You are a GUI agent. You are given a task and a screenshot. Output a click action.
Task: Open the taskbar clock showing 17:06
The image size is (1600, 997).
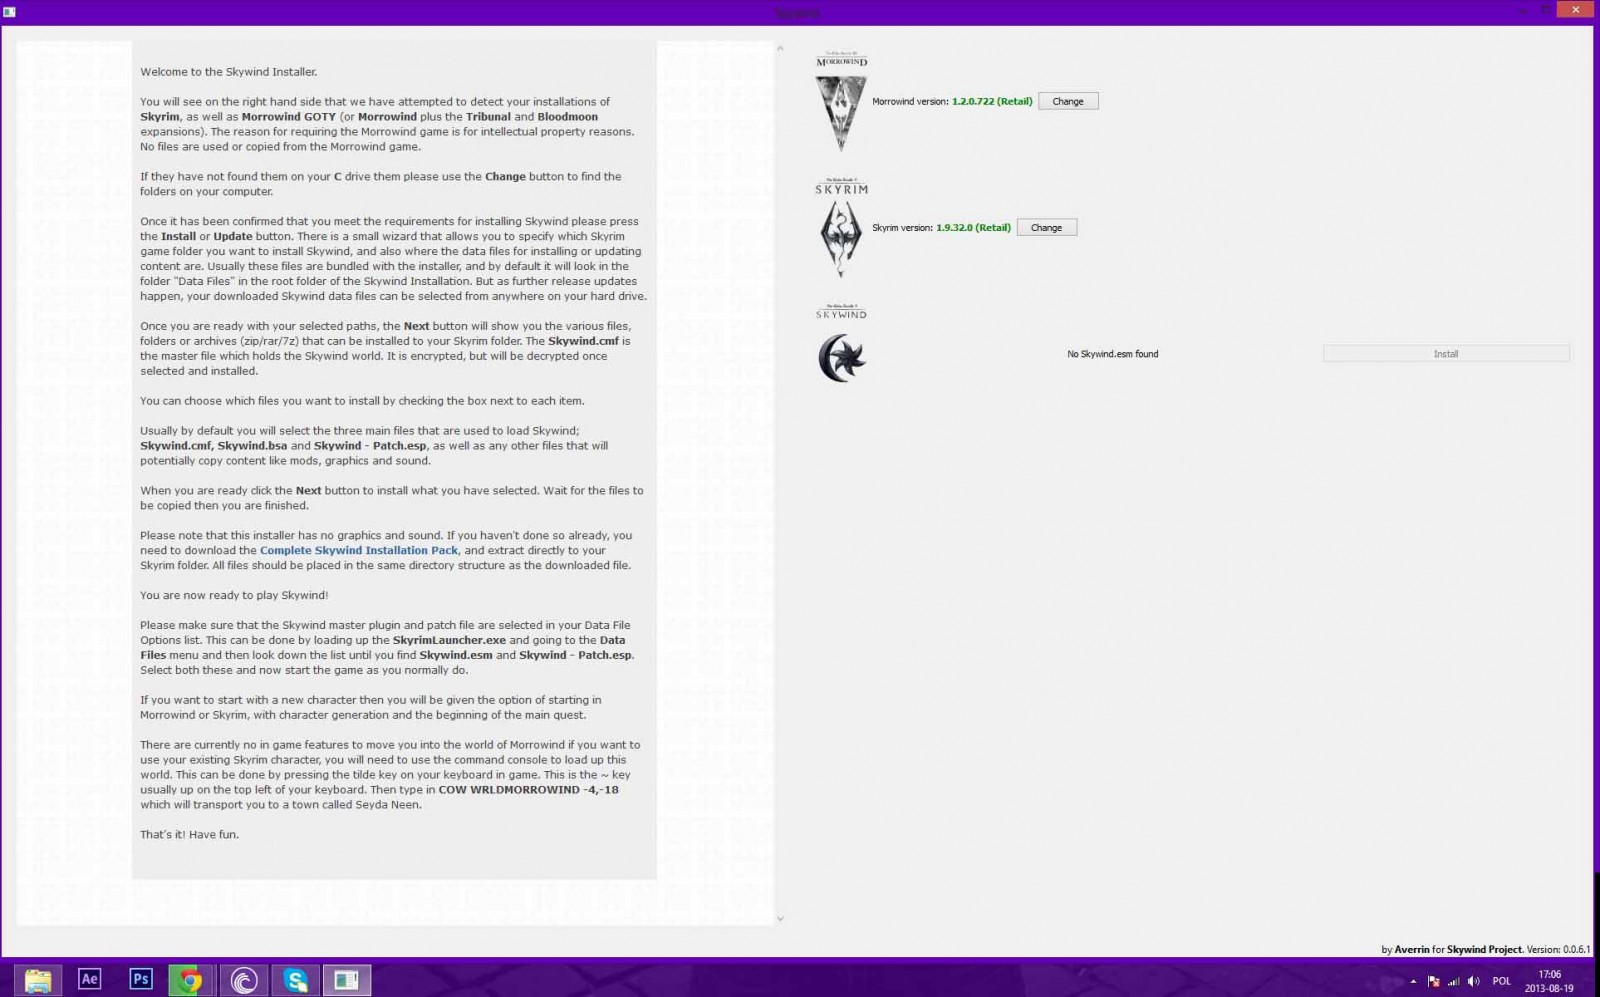coord(1549,981)
